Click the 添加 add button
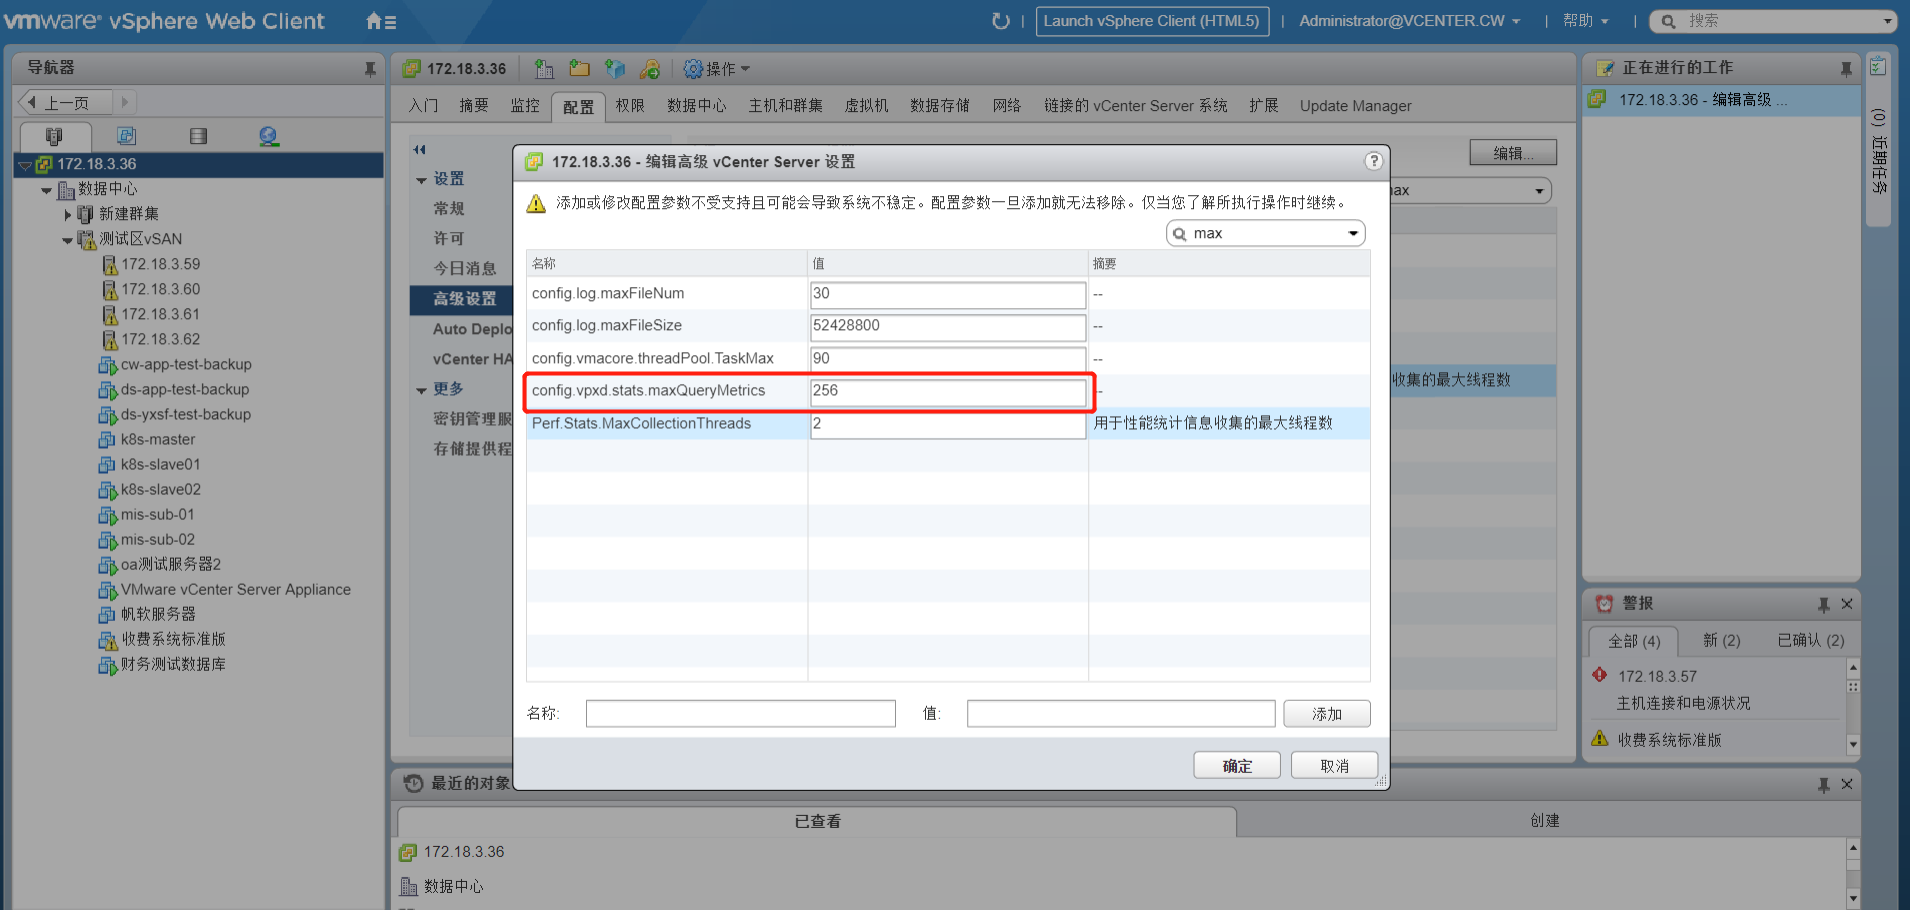Screen dimensions: 1910x910 tap(1327, 713)
